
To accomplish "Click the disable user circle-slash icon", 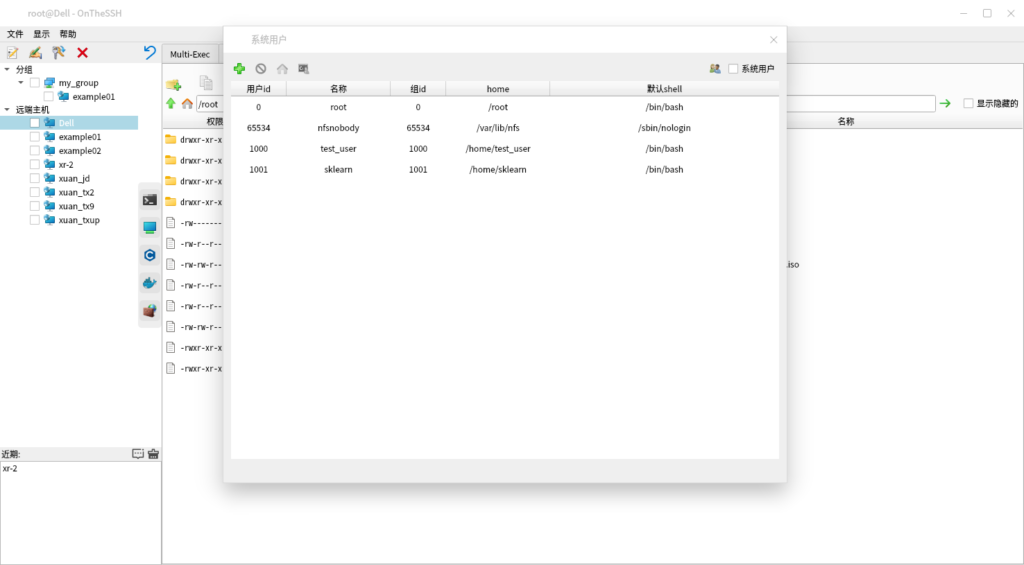I will 261,69.
